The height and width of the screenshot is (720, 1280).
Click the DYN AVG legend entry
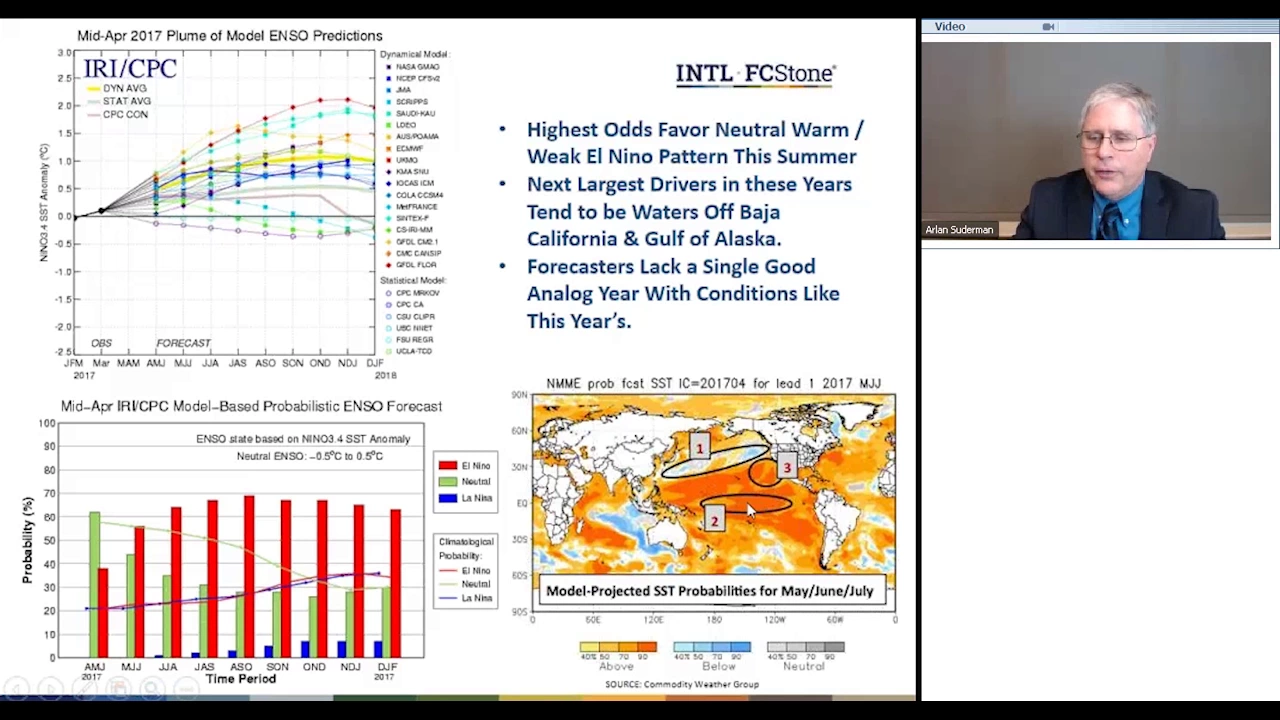[x=118, y=88]
